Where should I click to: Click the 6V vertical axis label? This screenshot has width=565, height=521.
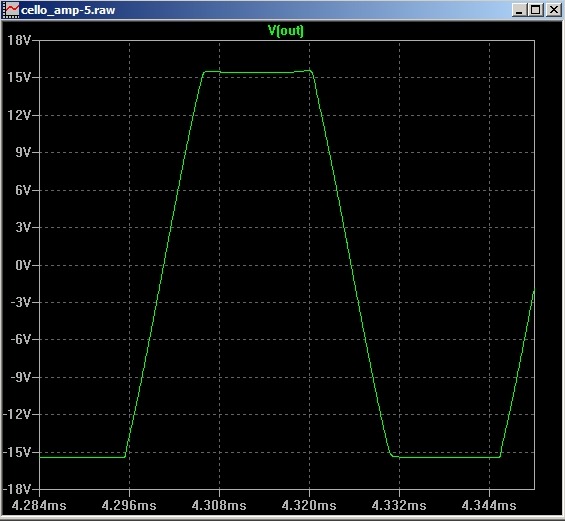[x=23, y=190]
